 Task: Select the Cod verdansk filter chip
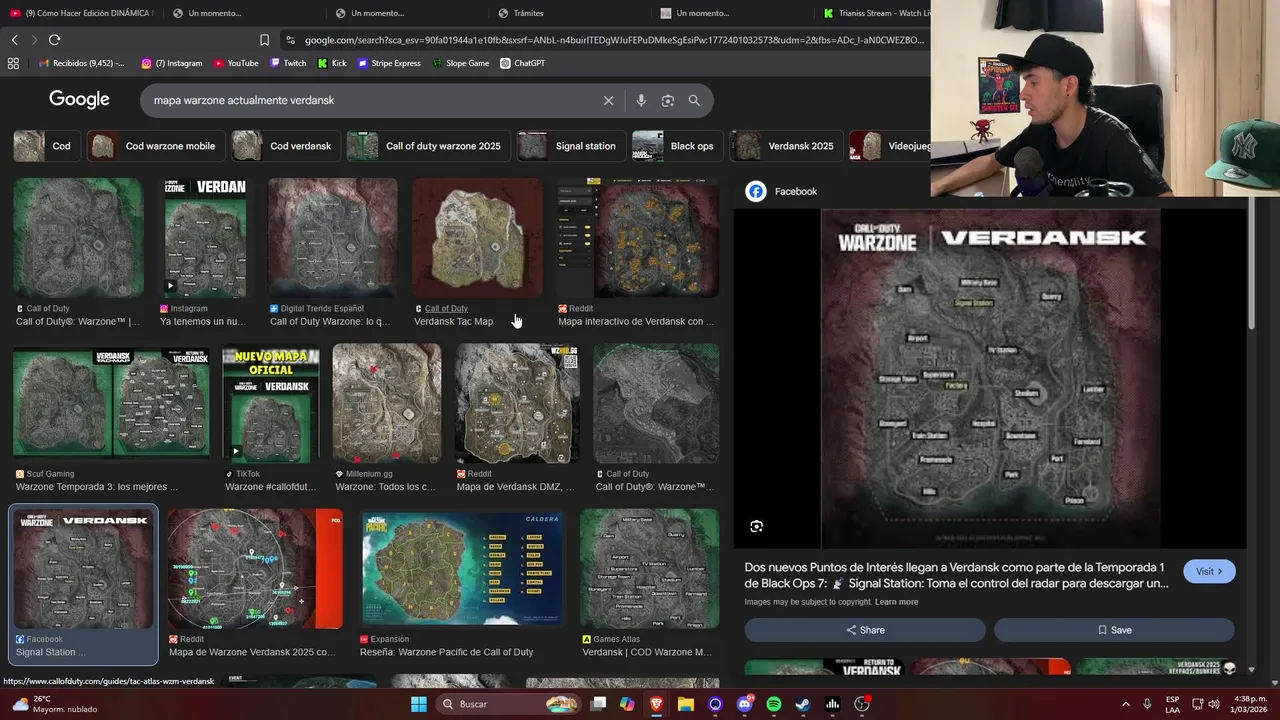point(285,146)
